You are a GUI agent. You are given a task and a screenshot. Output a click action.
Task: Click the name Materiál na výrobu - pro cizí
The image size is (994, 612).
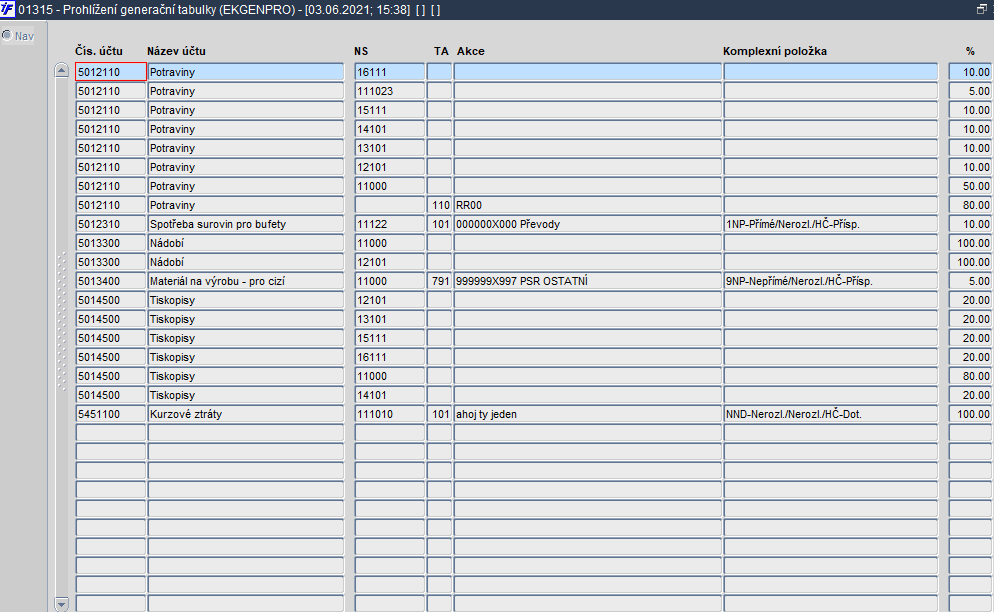tap(246, 281)
